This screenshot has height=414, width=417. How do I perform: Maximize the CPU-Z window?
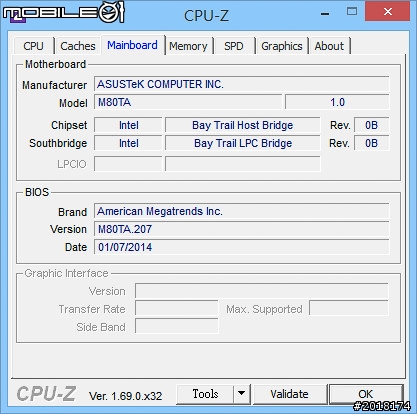pos(352,12)
